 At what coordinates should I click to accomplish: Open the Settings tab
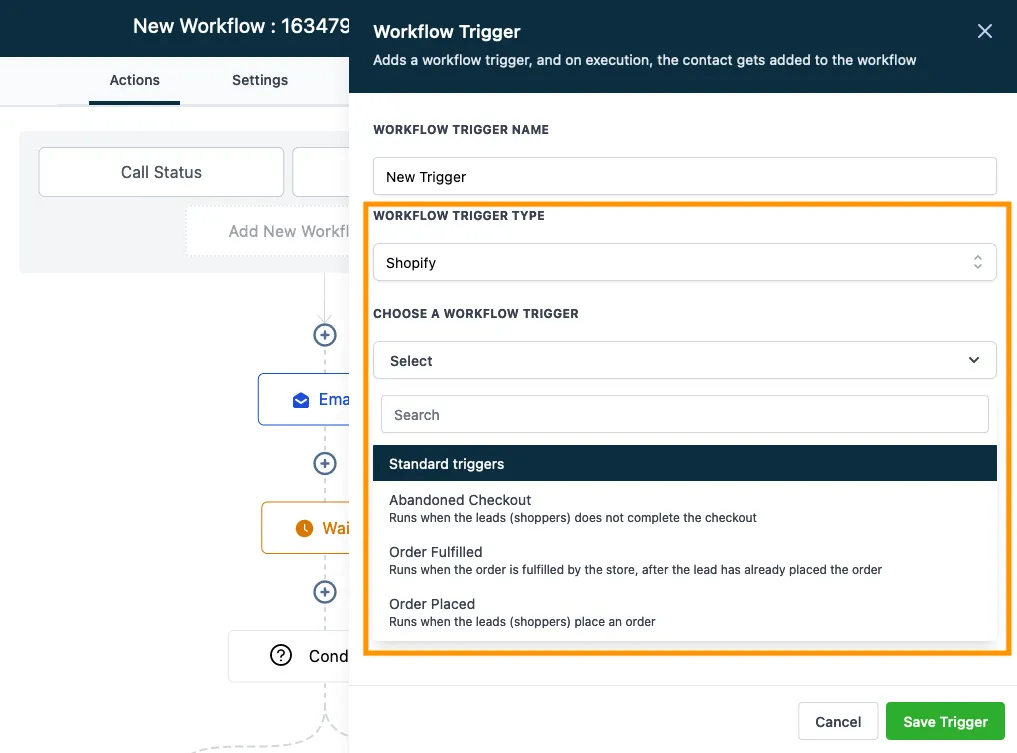[260, 80]
